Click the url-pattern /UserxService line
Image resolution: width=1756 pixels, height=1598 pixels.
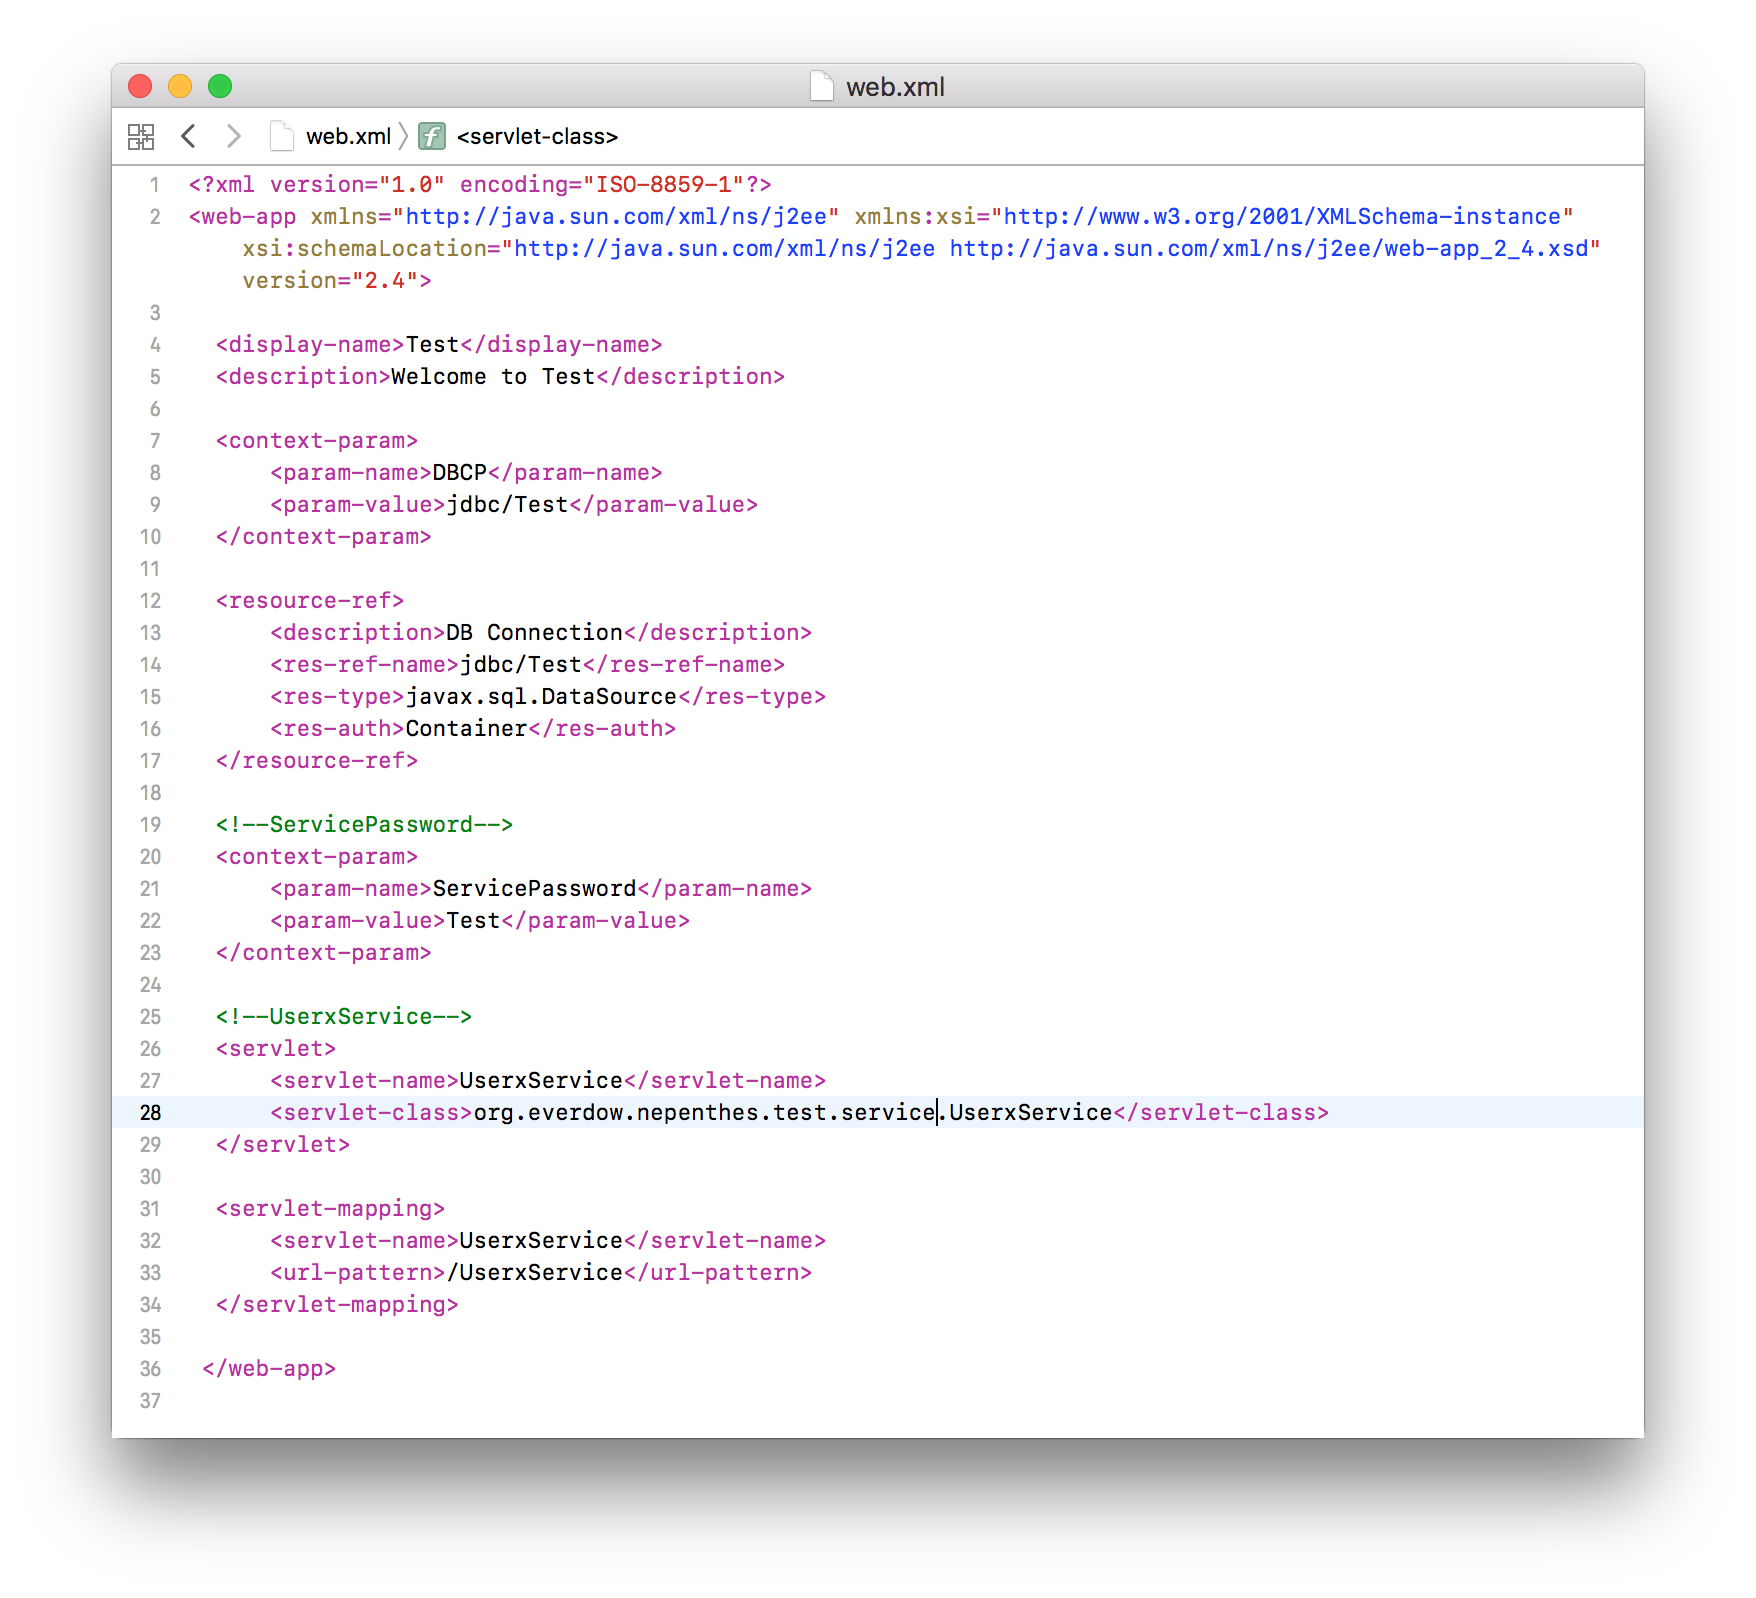pyautogui.click(x=541, y=1273)
